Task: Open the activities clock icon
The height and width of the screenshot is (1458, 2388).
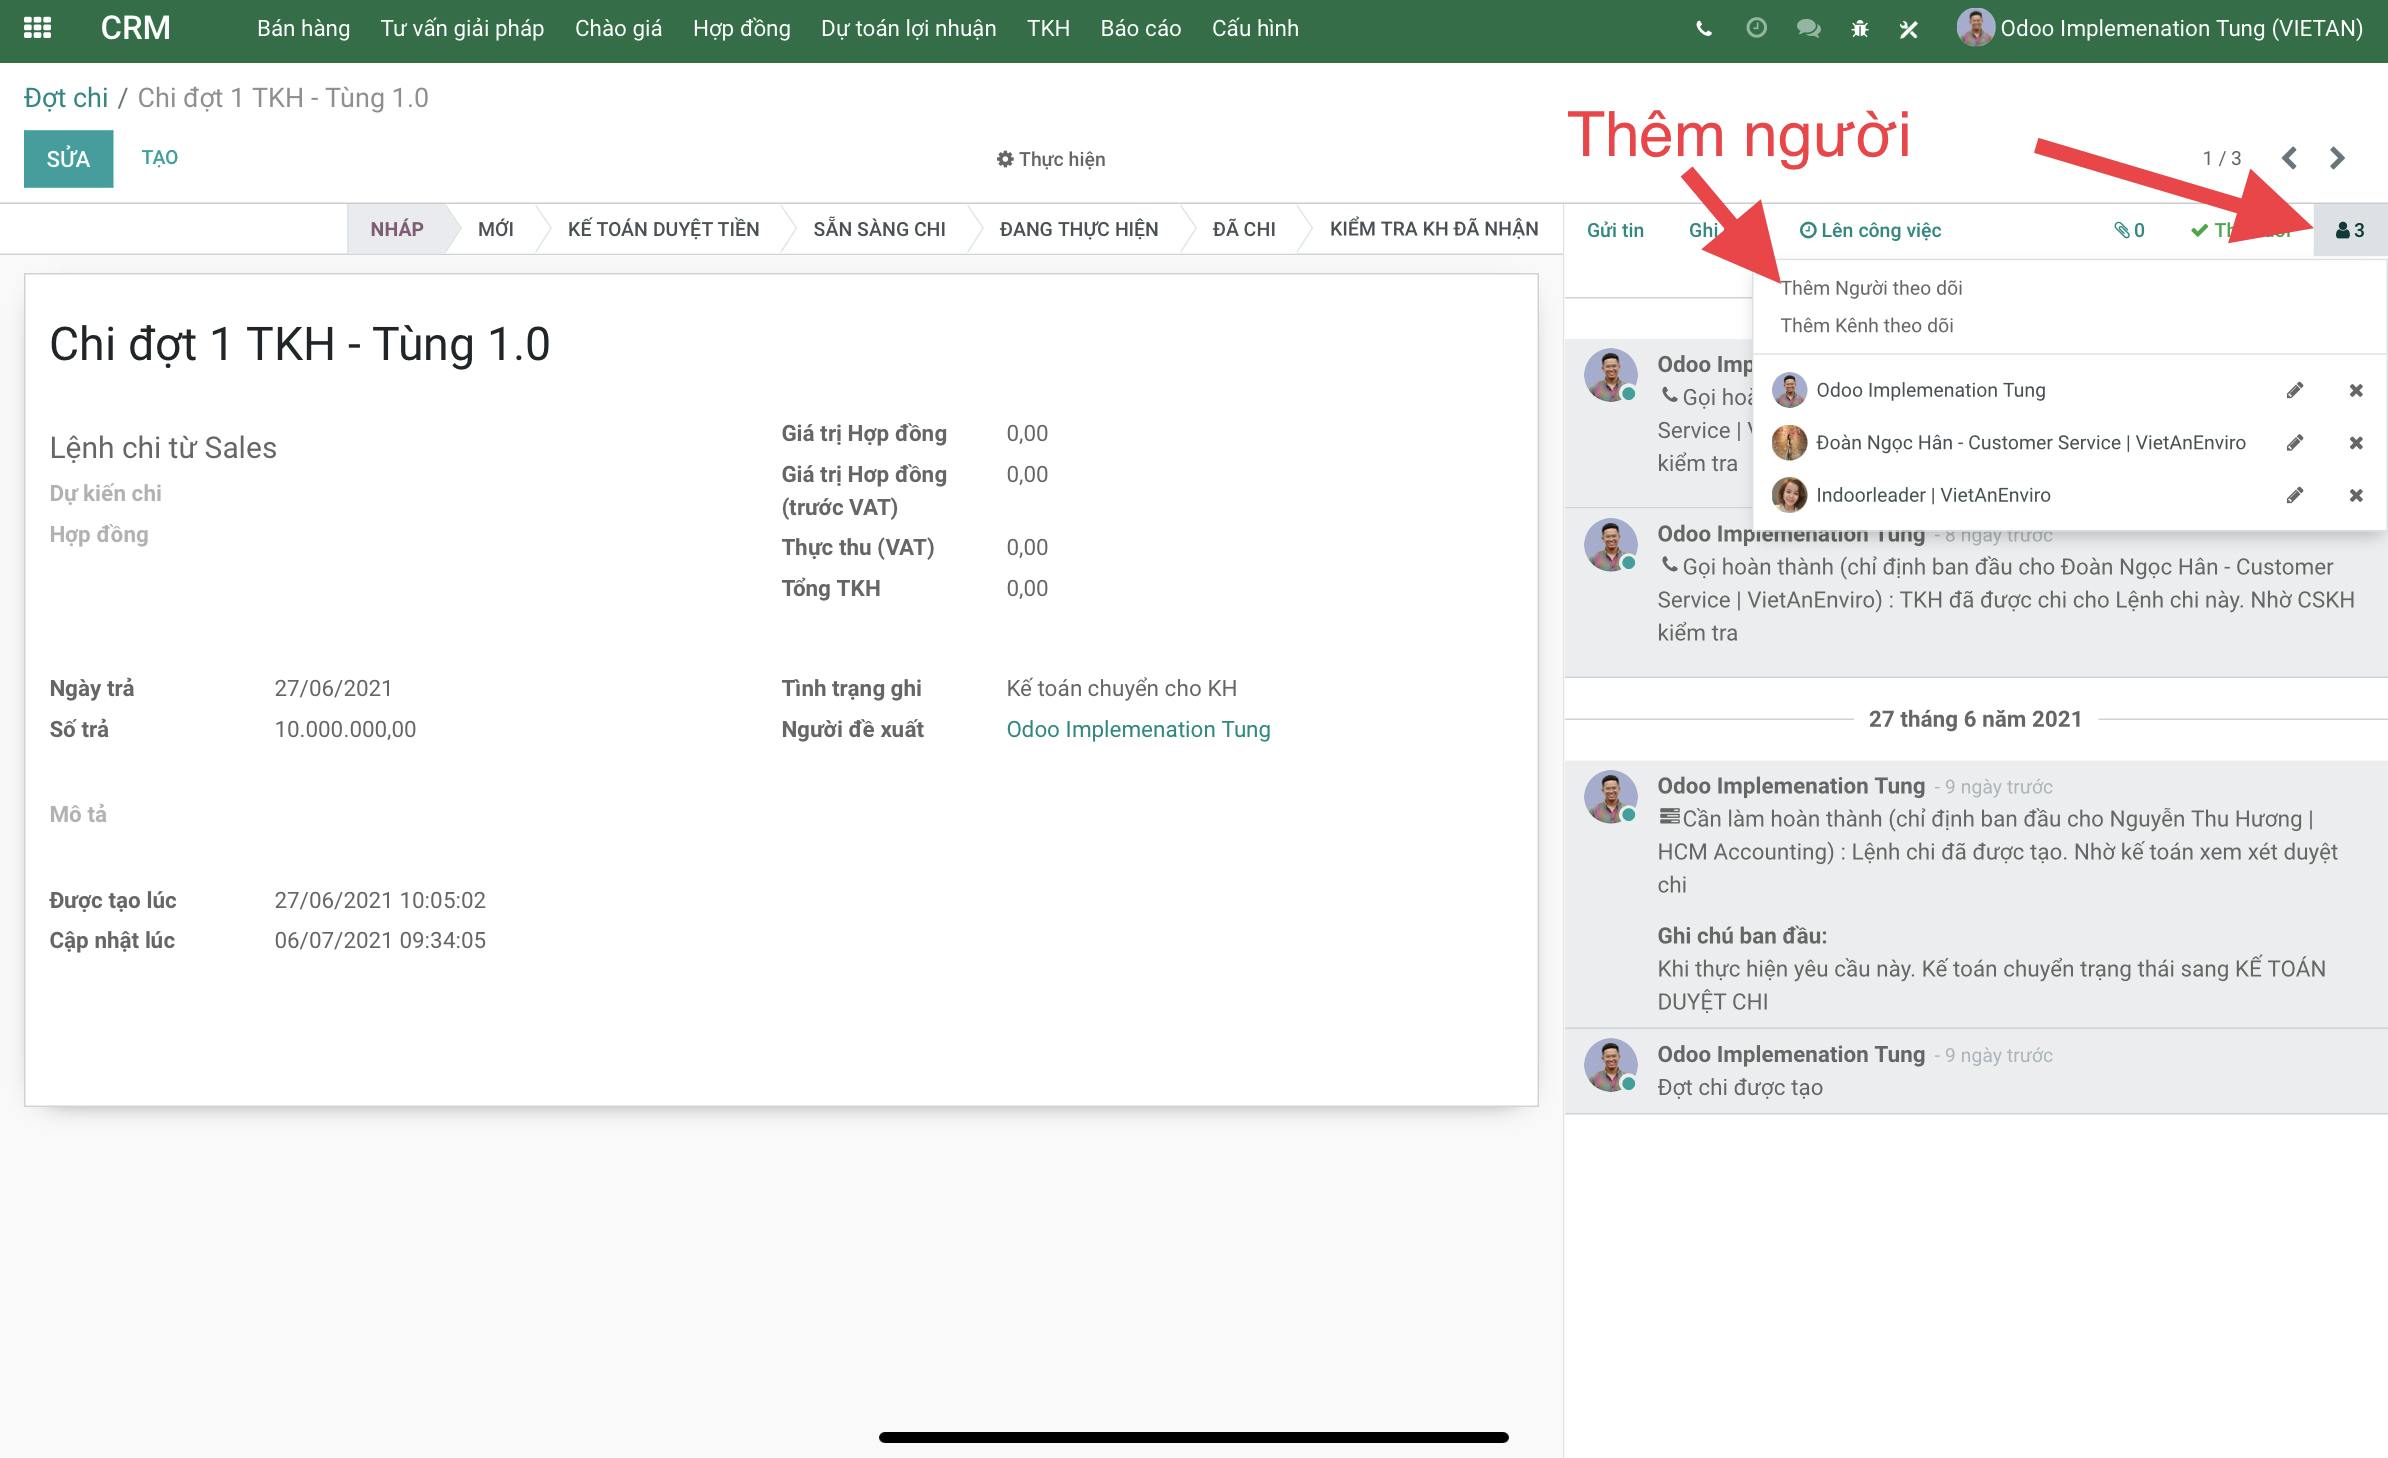Action: (1756, 28)
